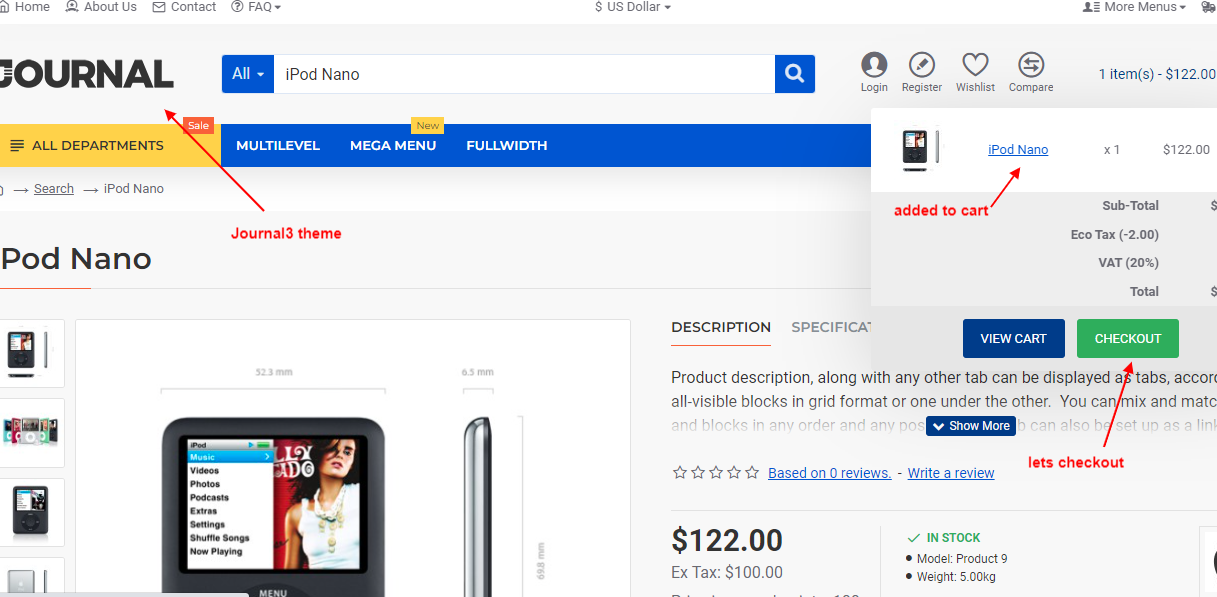Screen dimensions: 1217x597
Task: Click the More Menus user icon
Action: tap(1092, 7)
